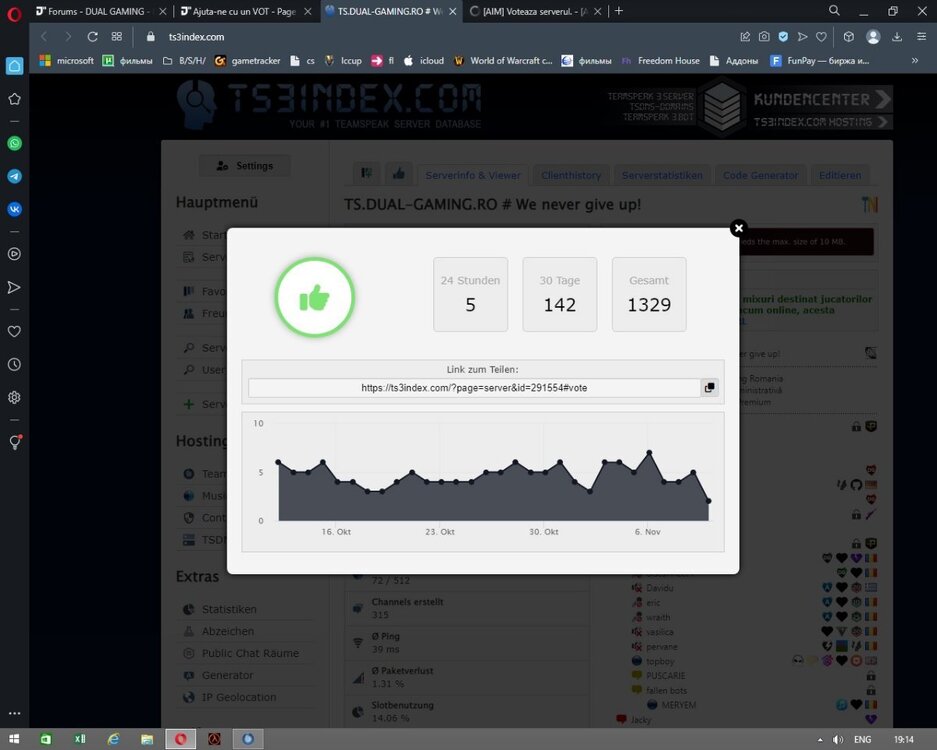Open WhatsApp from the Opera sidebar
937x750 pixels.
[15, 143]
